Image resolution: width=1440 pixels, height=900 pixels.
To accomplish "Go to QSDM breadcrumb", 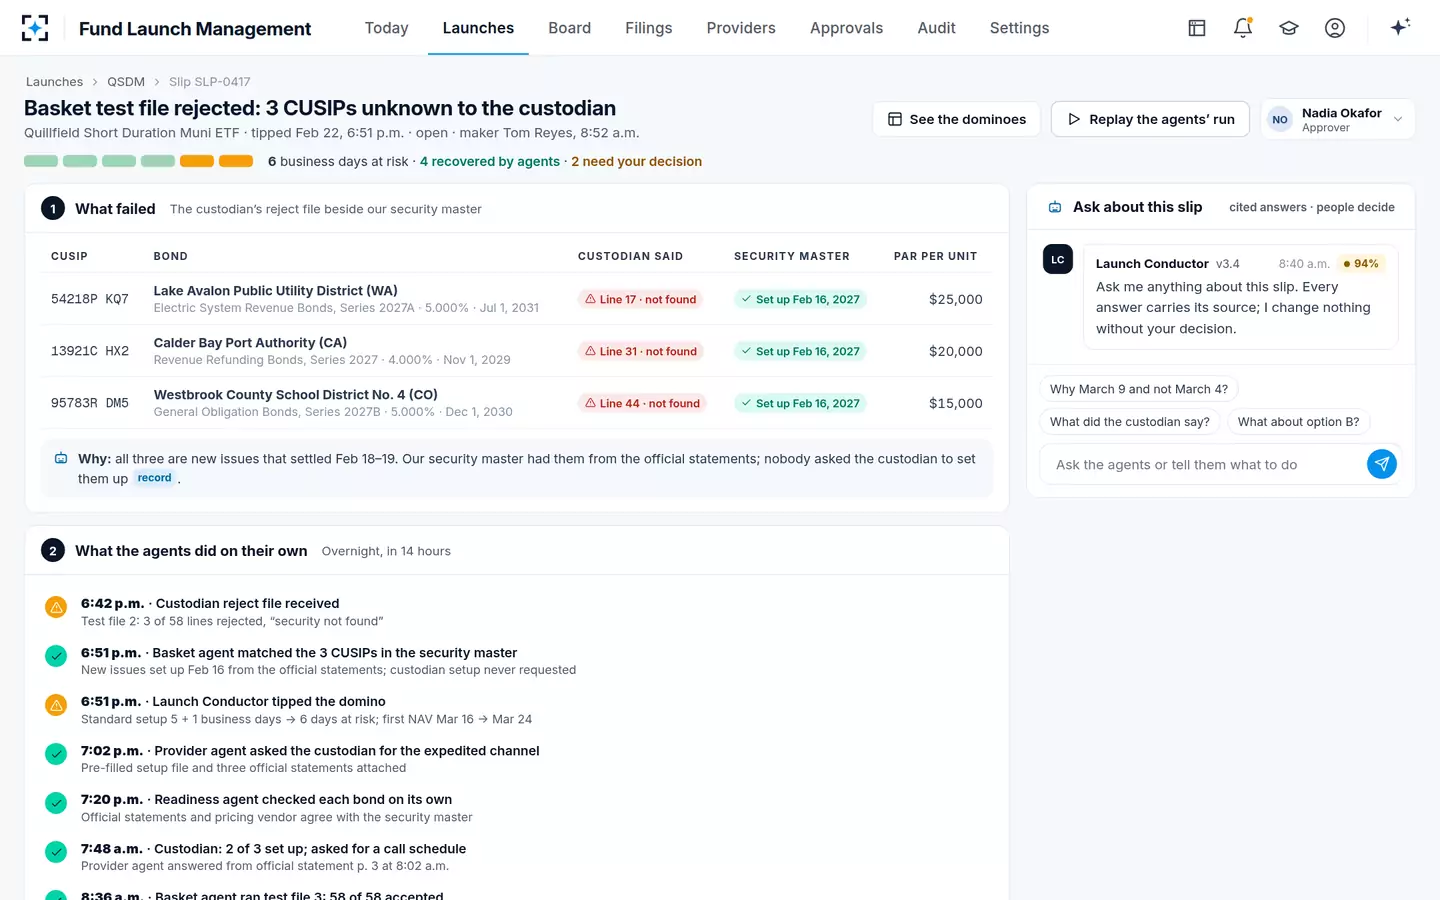I will point(126,82).
